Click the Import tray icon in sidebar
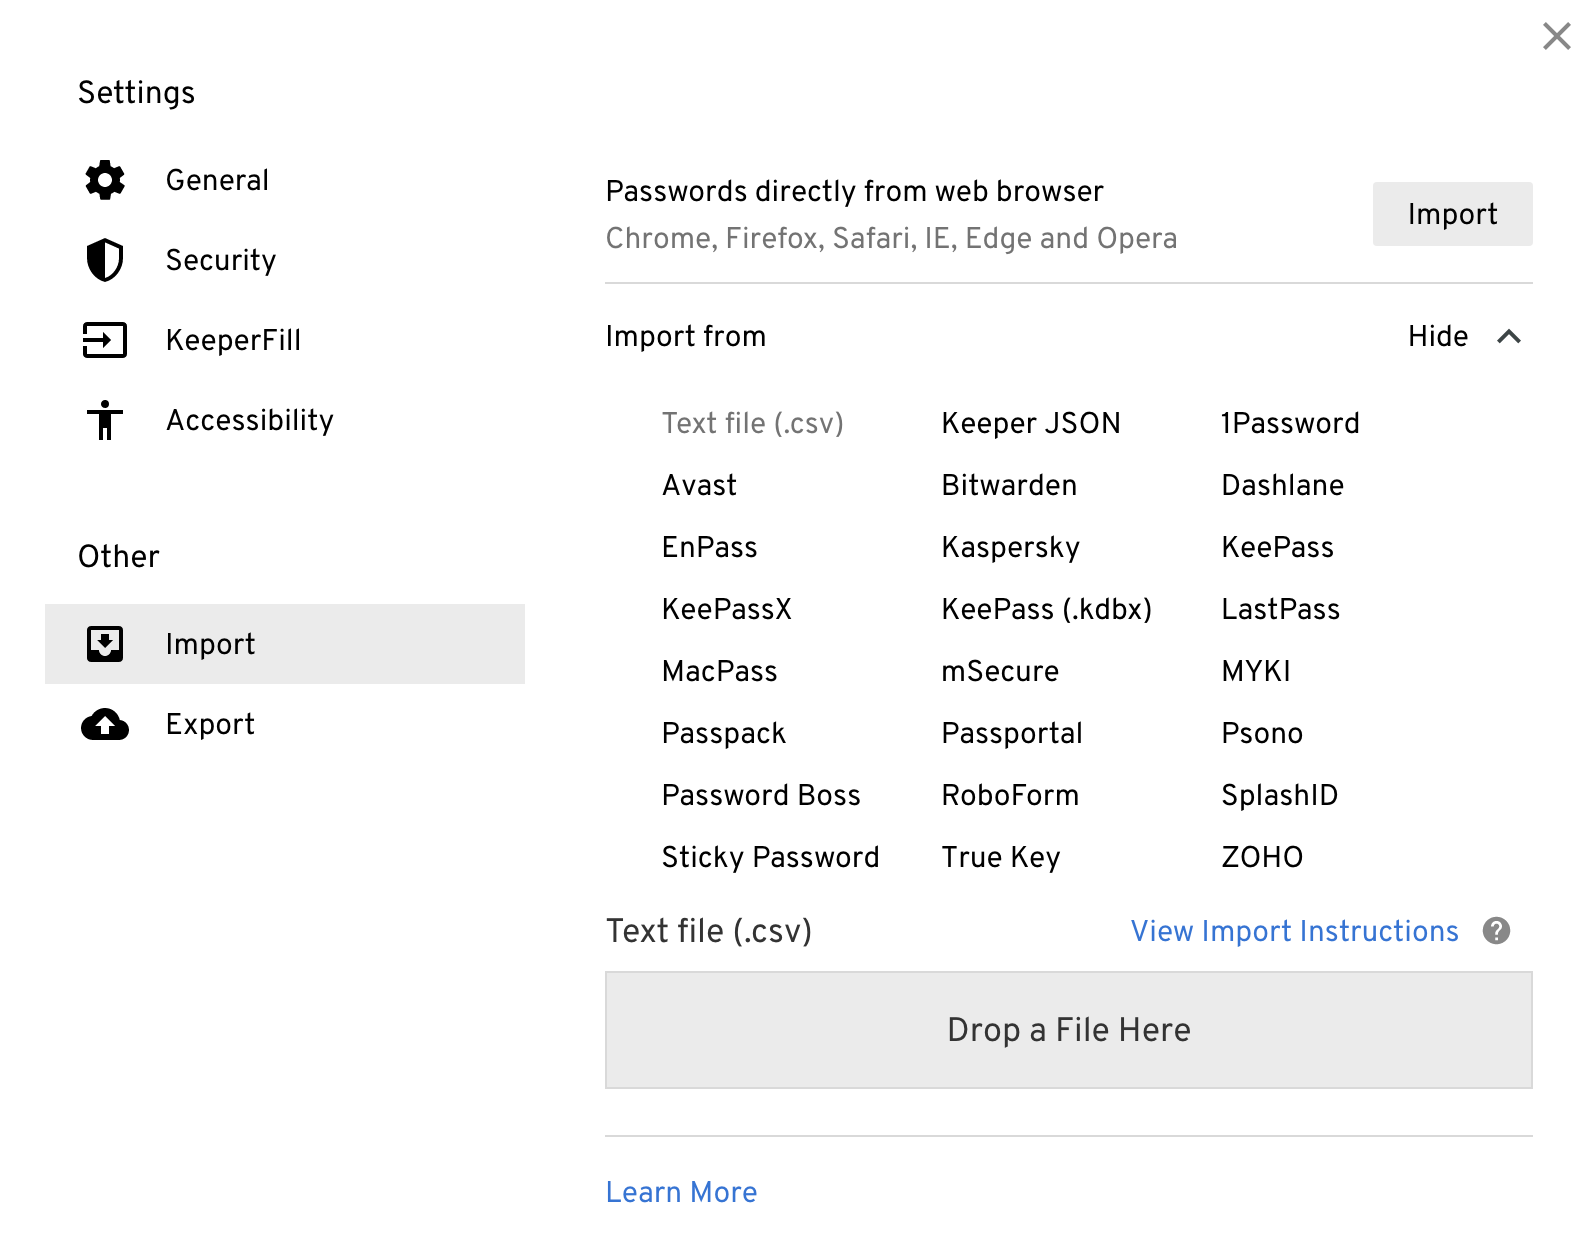Viewport: 1594px width, 1254px height. [105, 644]
